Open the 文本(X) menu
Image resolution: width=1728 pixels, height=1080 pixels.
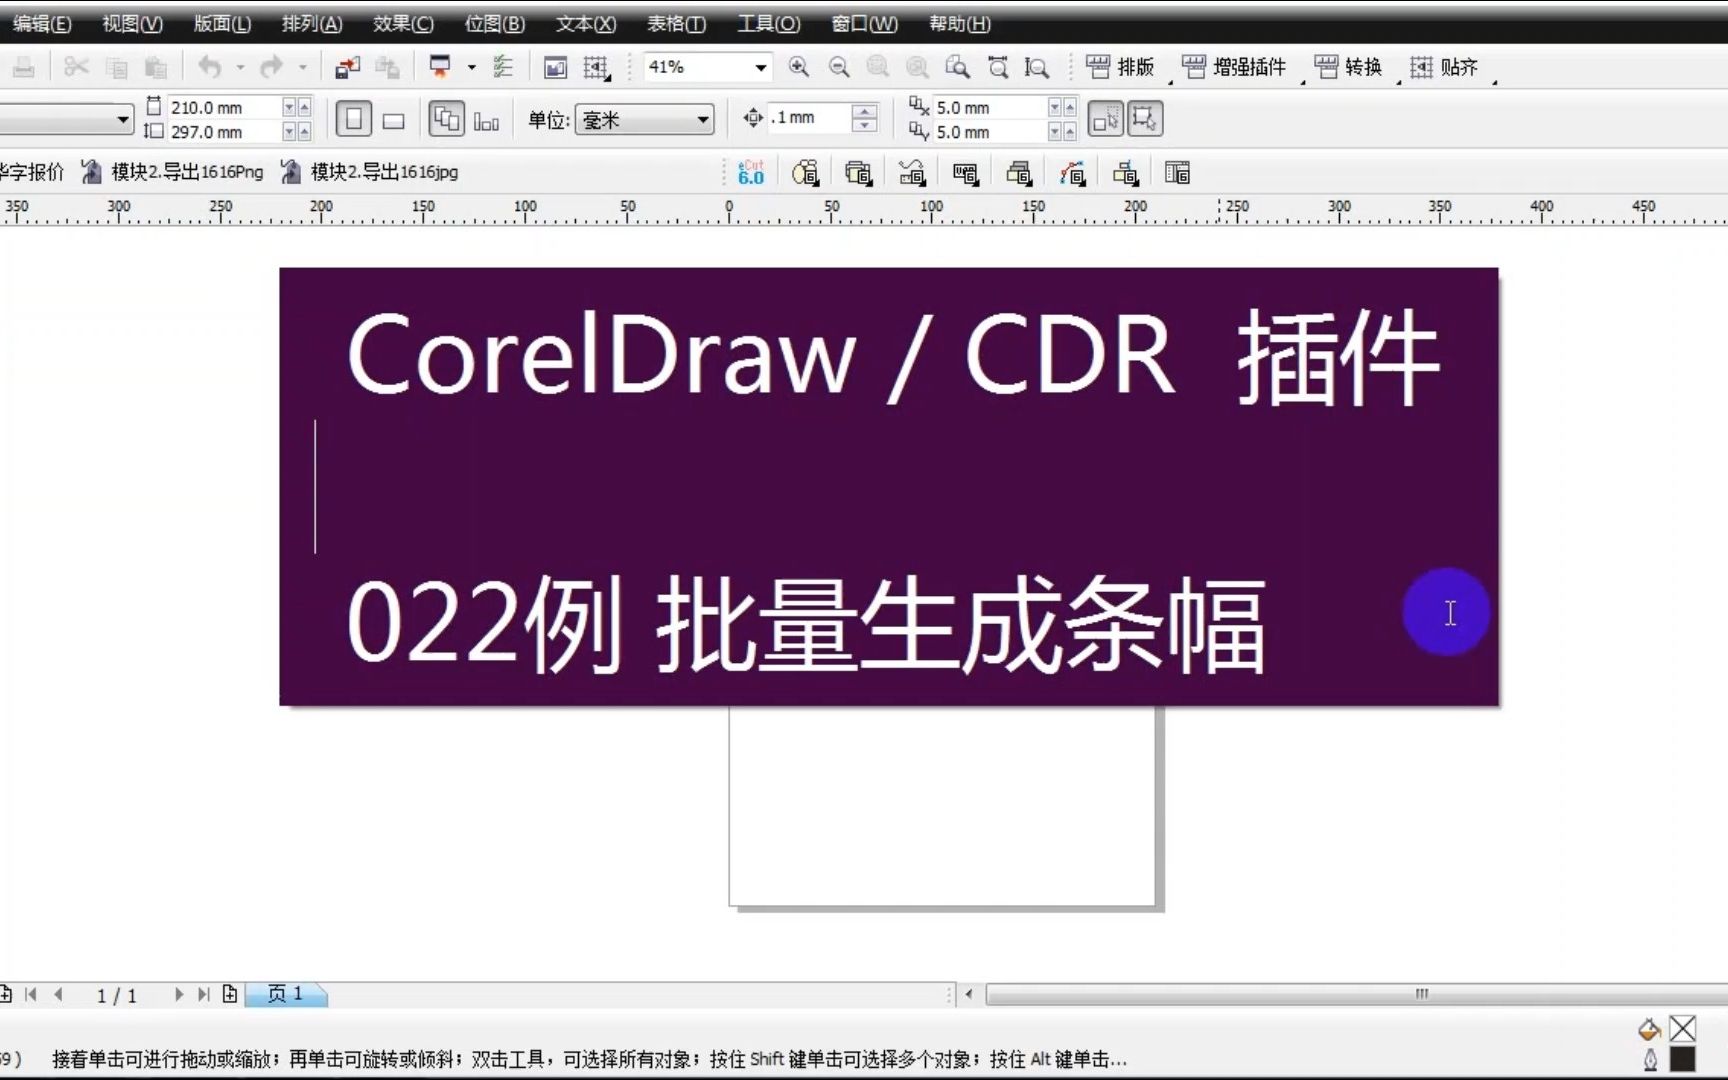tap(586, 23)
